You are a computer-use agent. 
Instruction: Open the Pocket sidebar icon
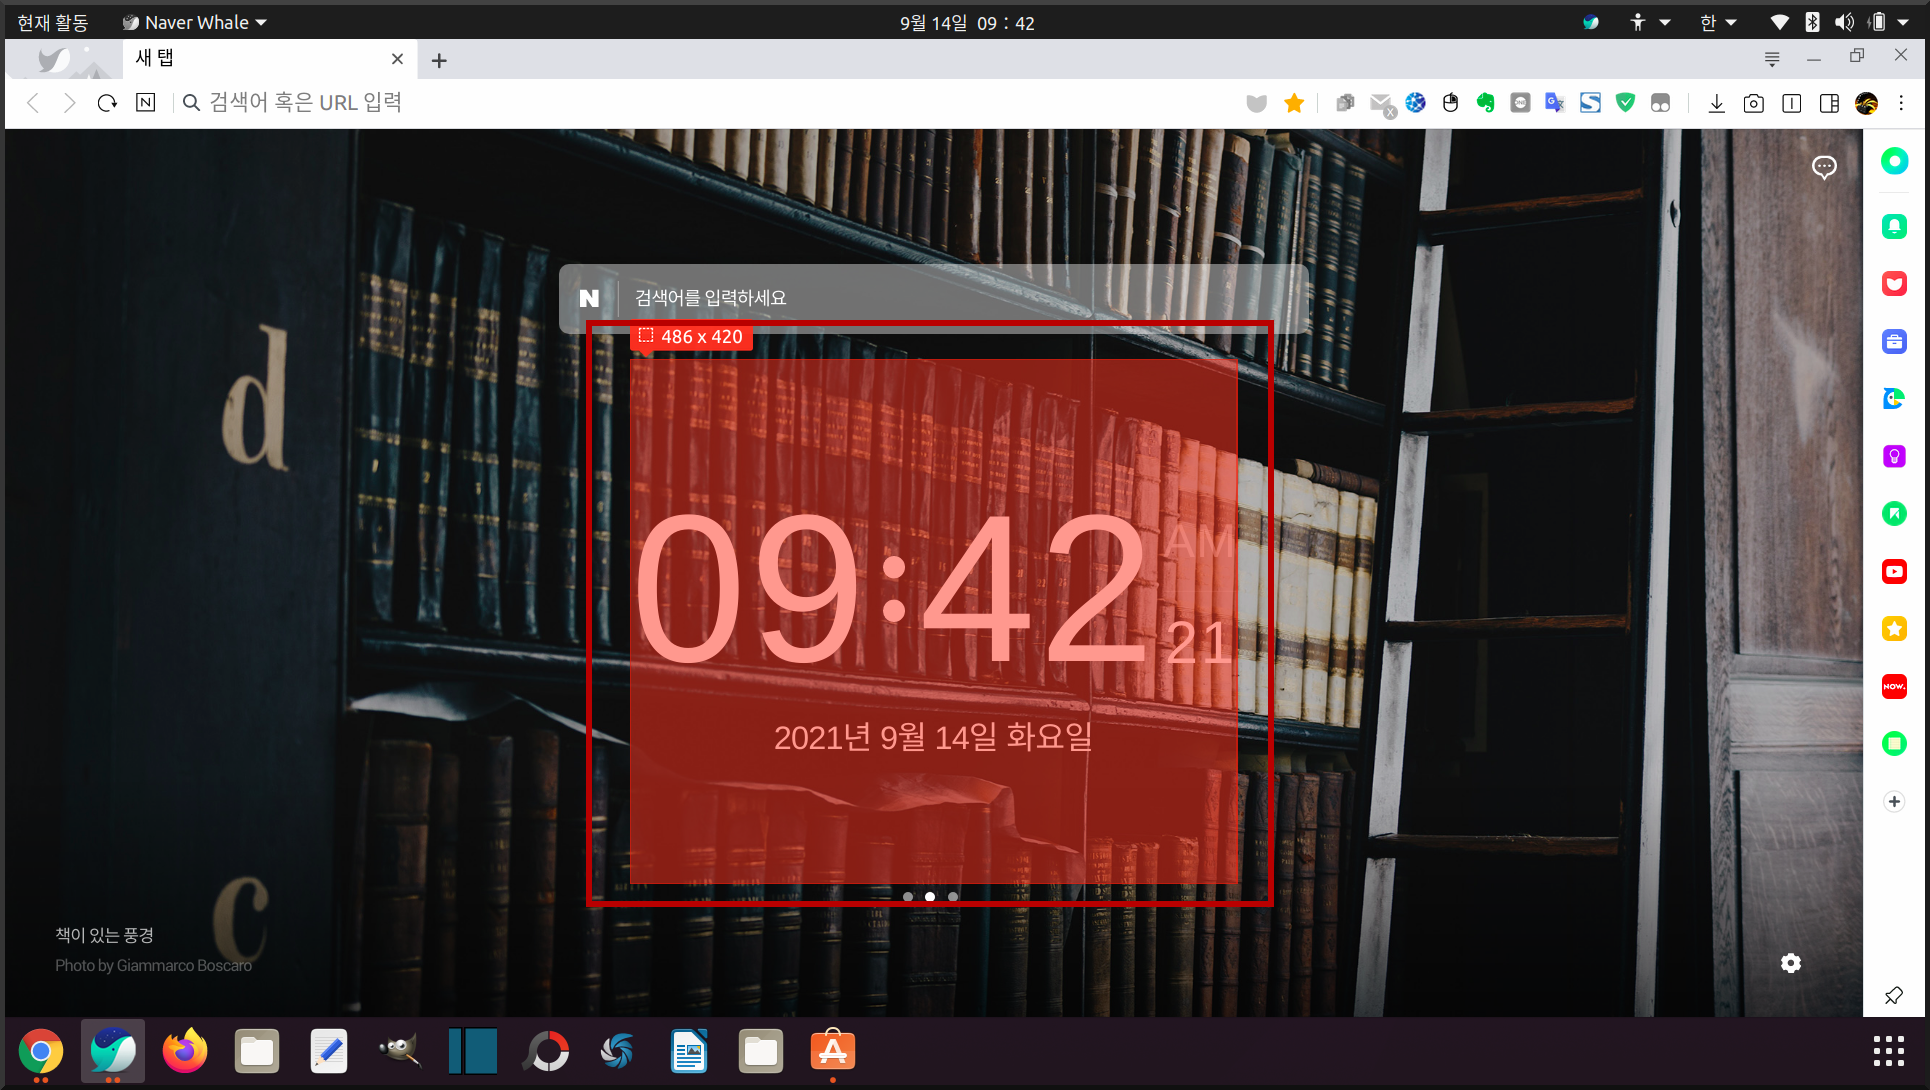(1894, 284)
